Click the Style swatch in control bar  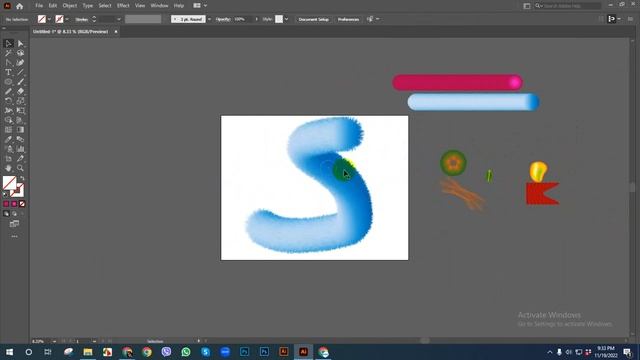pos(279,19)
